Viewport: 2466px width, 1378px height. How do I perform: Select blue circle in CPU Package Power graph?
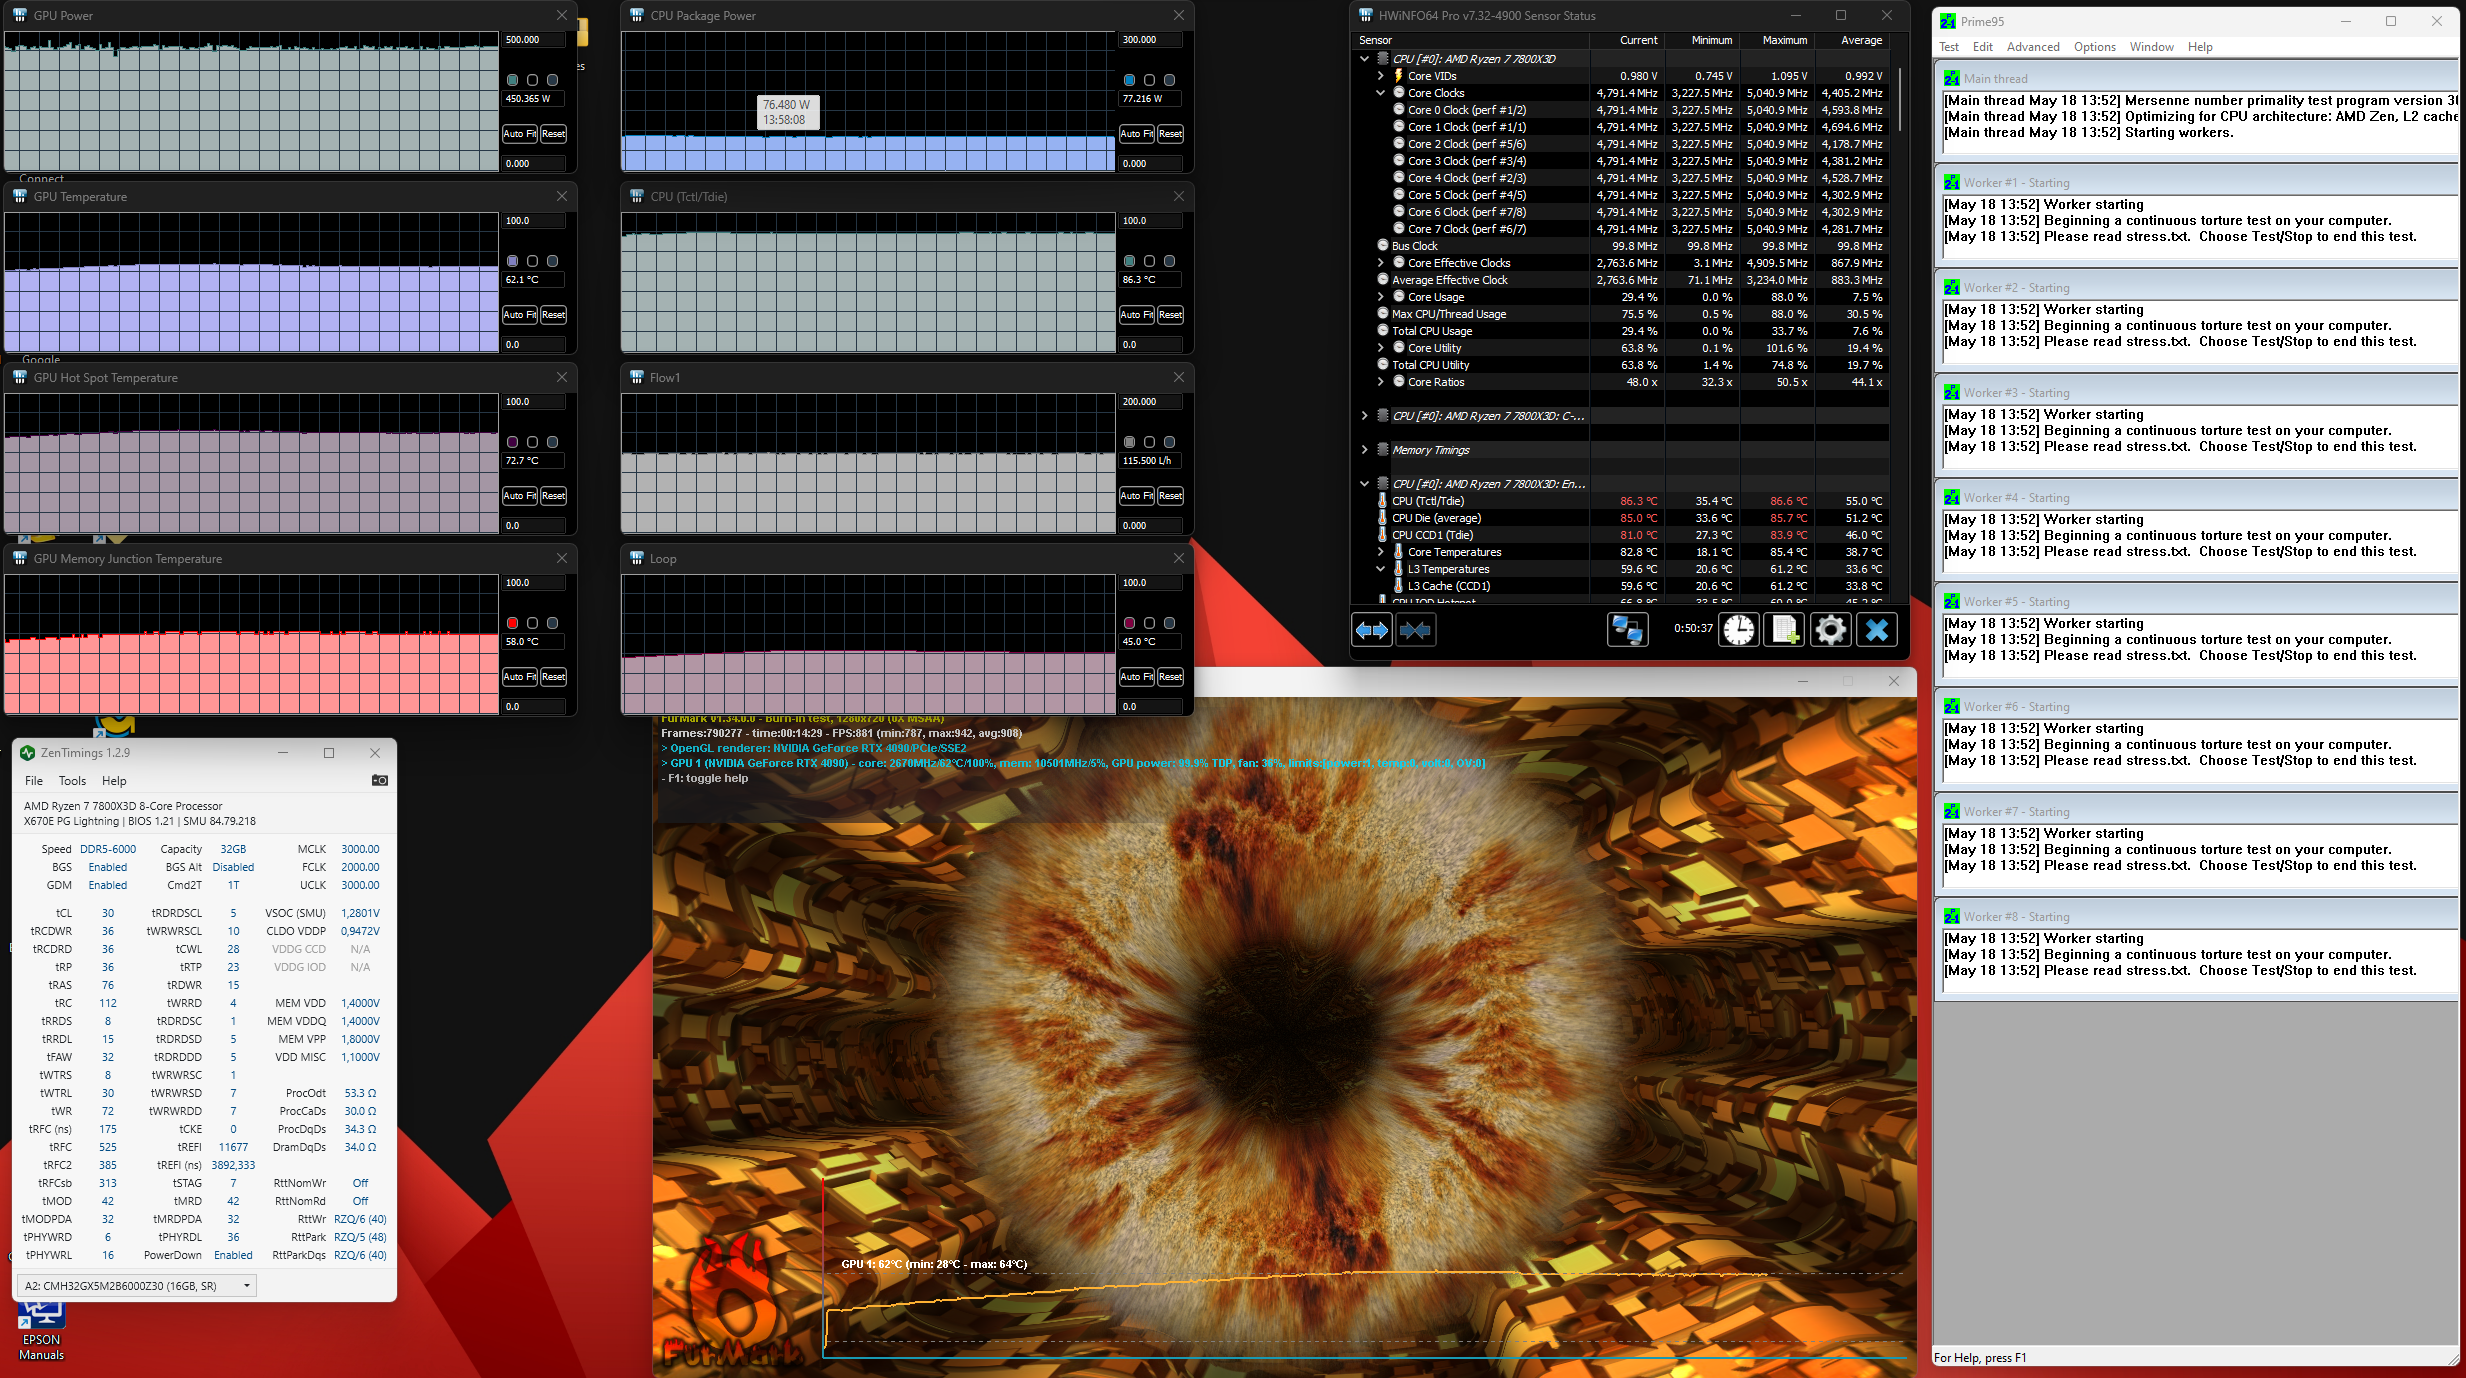pyautogui.click(x=1129, y=80)
